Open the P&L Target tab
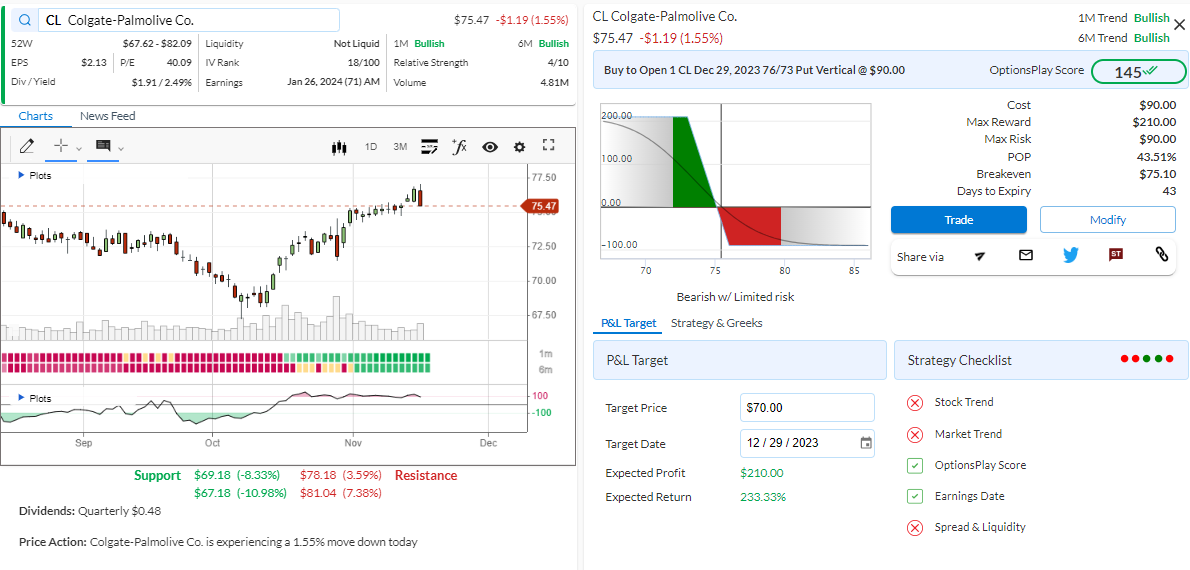The image size is (1190, 570). click(x=628, y=323)
